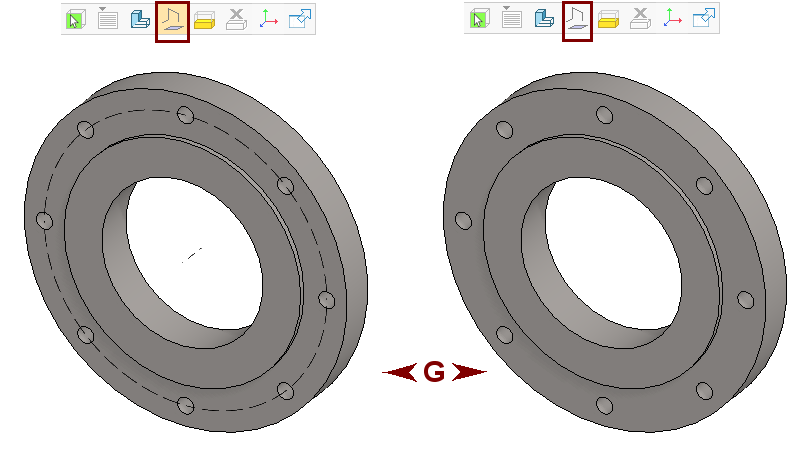
Task: Turn on the sketch visibility toggle in right toolbar
Action: (x=577, y=21)
